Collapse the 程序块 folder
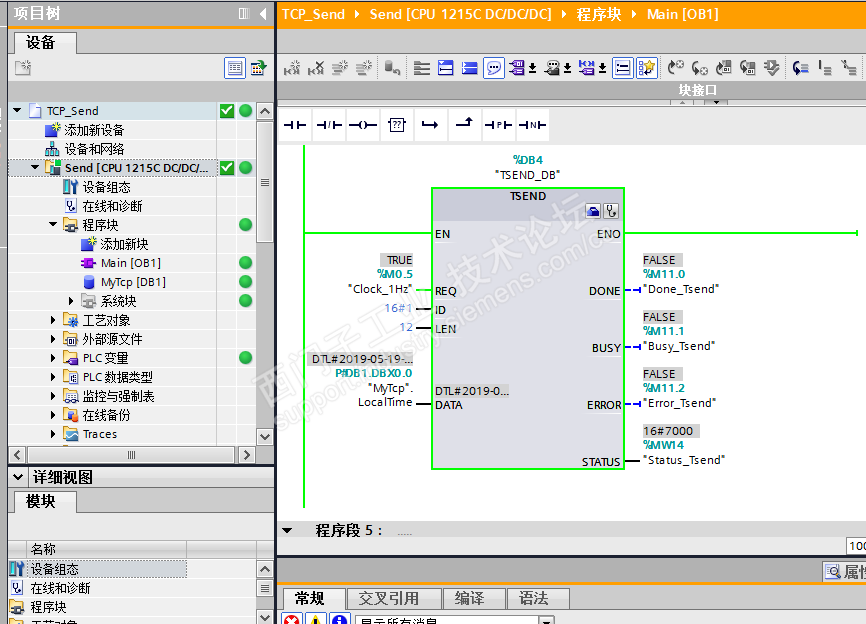This screenshot has height=624, width=866. tap(54, 225)
